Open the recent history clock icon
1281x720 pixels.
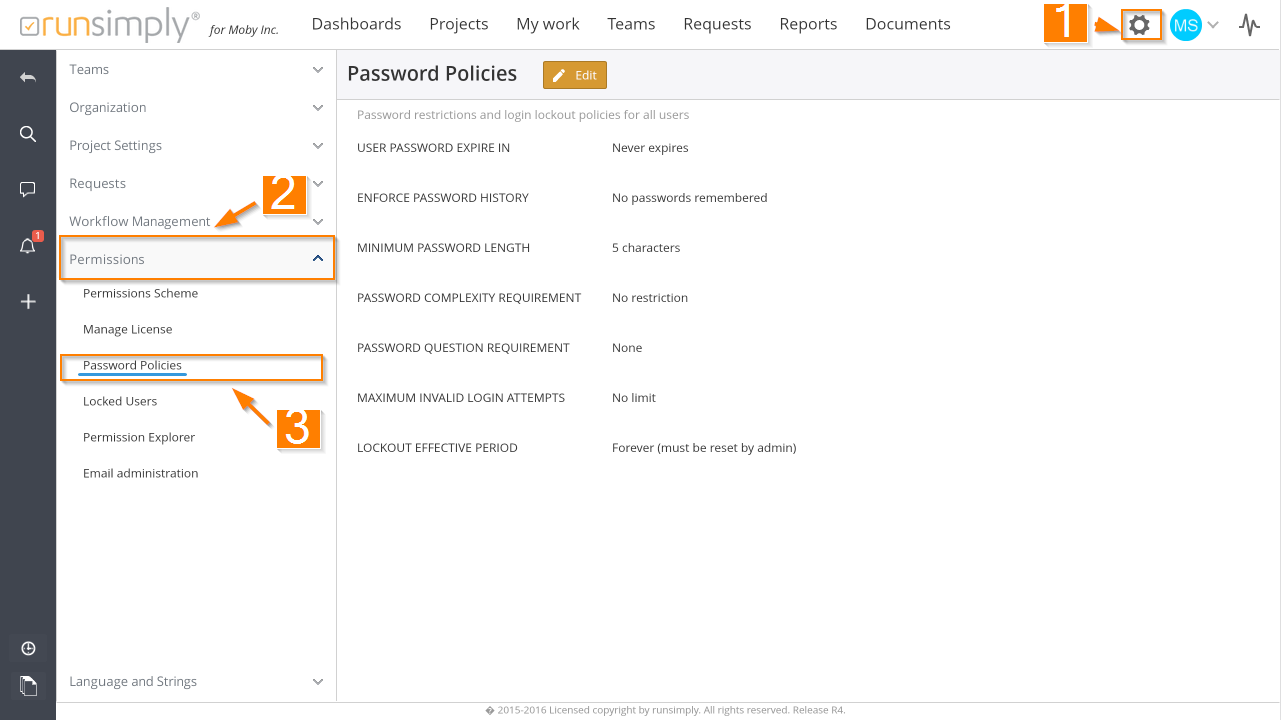coord(28,648)
